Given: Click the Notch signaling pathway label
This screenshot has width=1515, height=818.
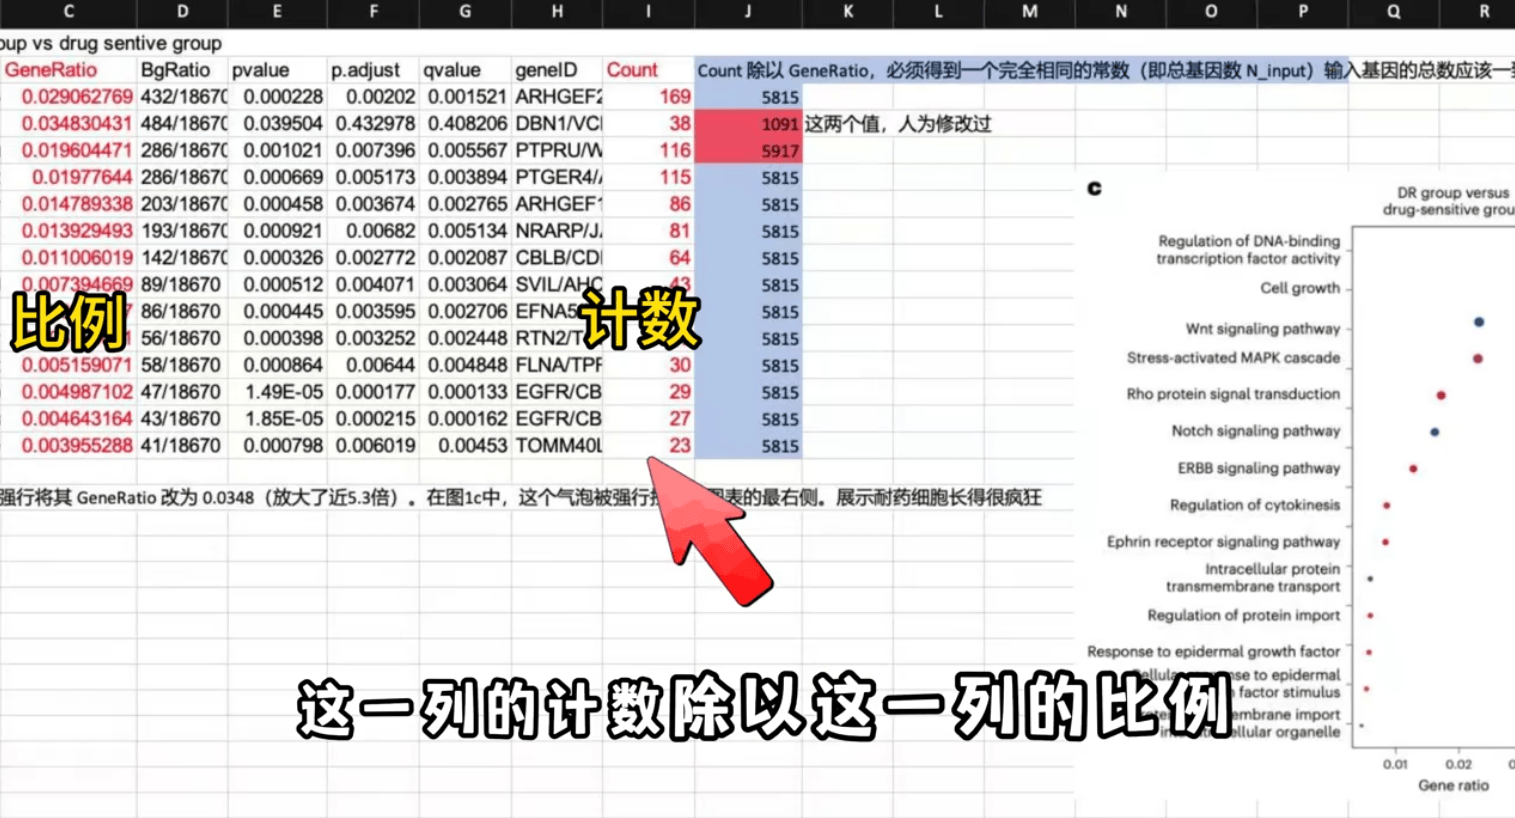Looking at the screenshot, I should click(1255, 431).
